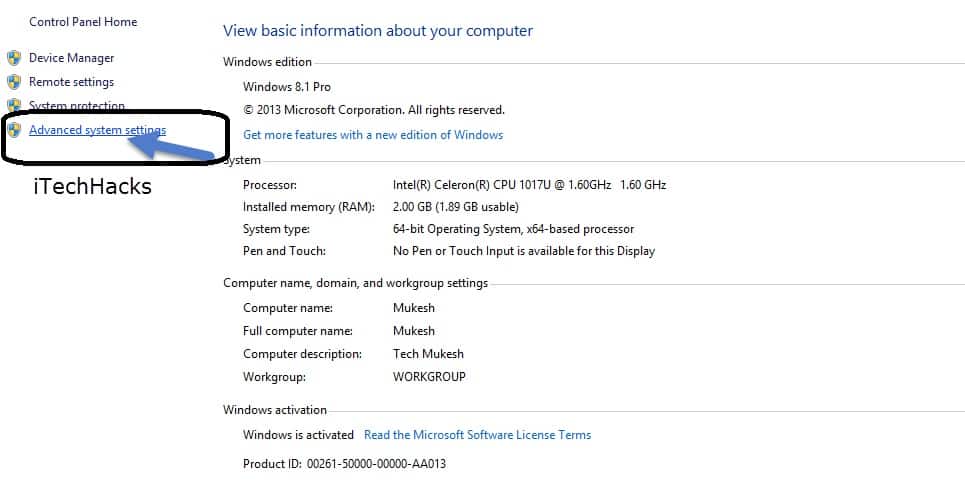Open the Remote settings link

pos(71,82)
